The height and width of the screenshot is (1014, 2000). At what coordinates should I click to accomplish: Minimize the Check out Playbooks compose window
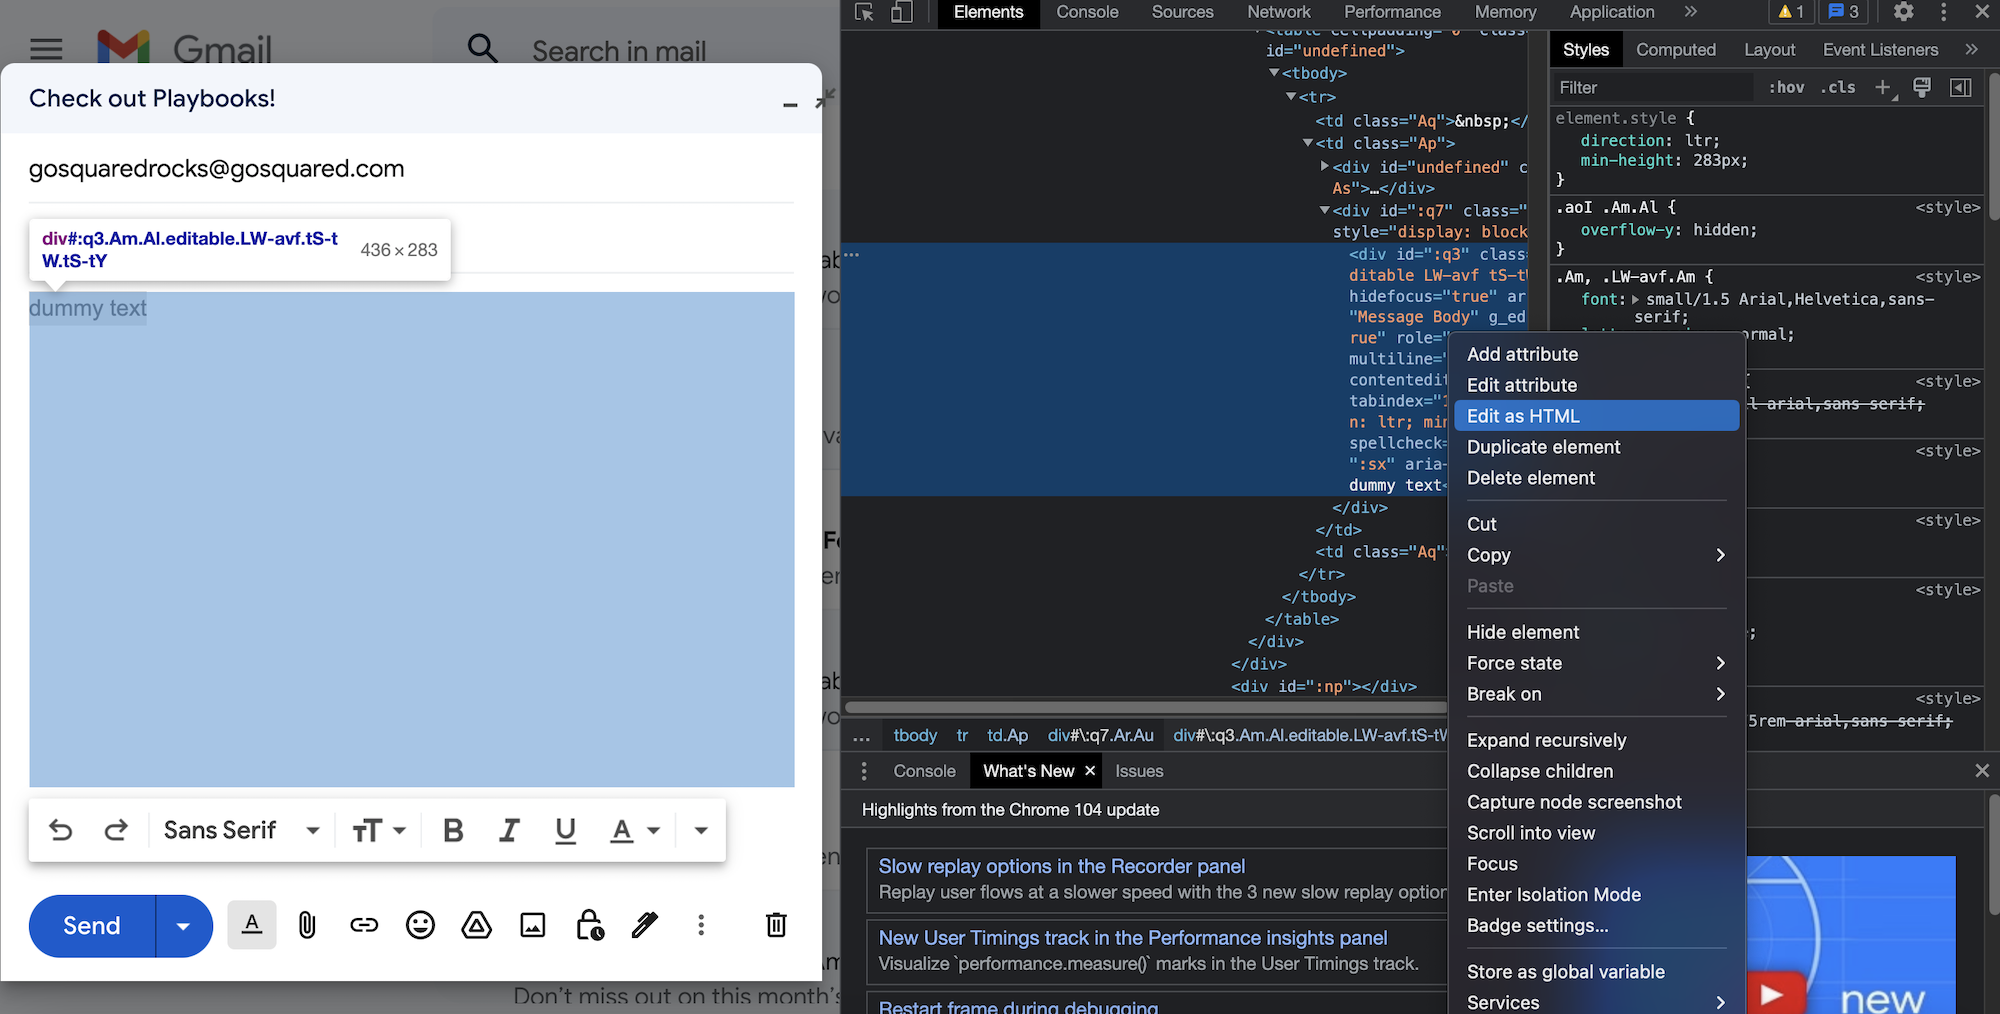click(790, 102)
